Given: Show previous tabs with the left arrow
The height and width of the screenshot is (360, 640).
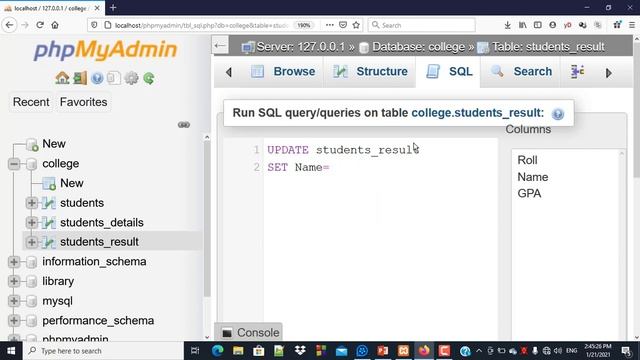Looking at the screenshot, I should 229,73.
